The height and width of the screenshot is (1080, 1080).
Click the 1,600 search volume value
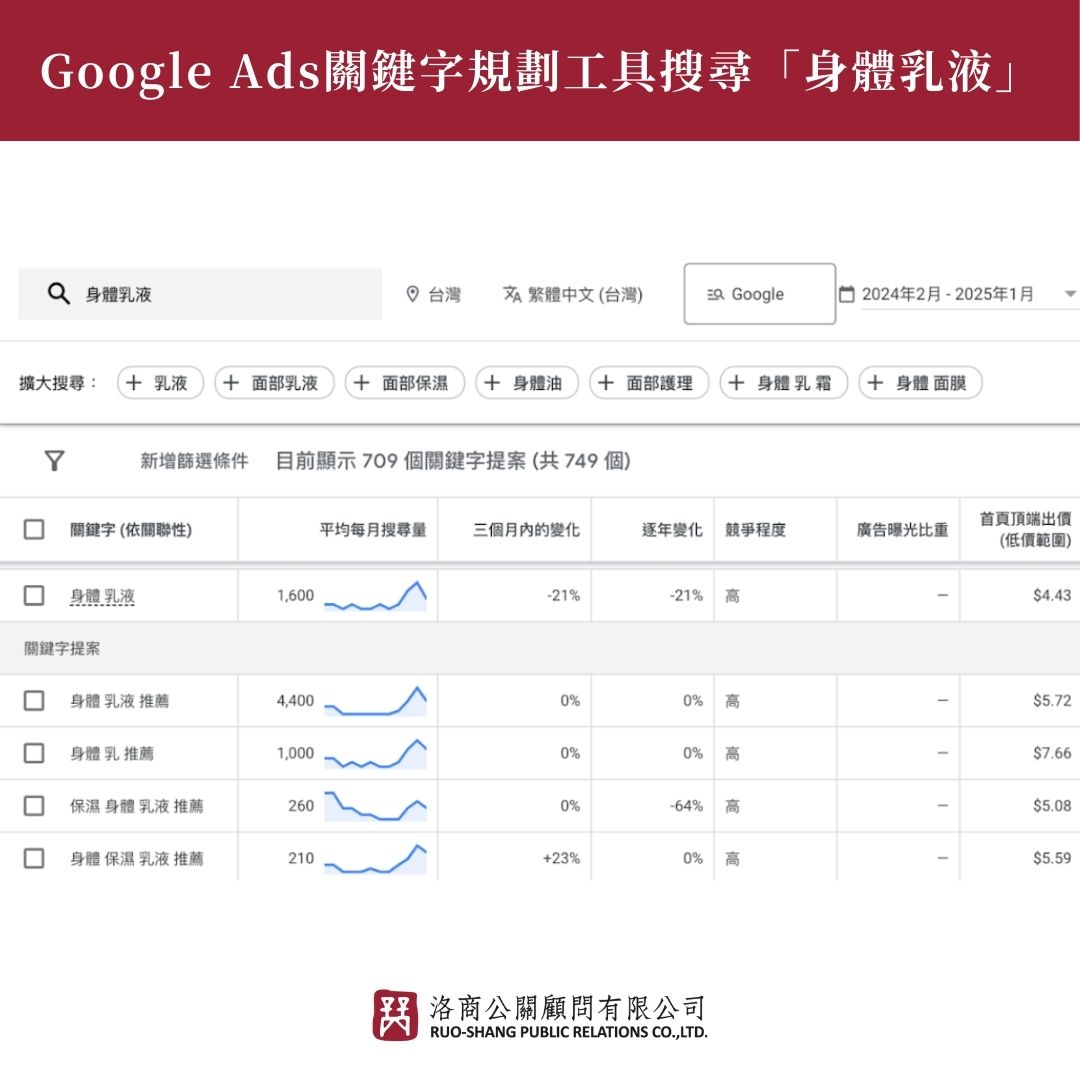click(x=295, y=596)
